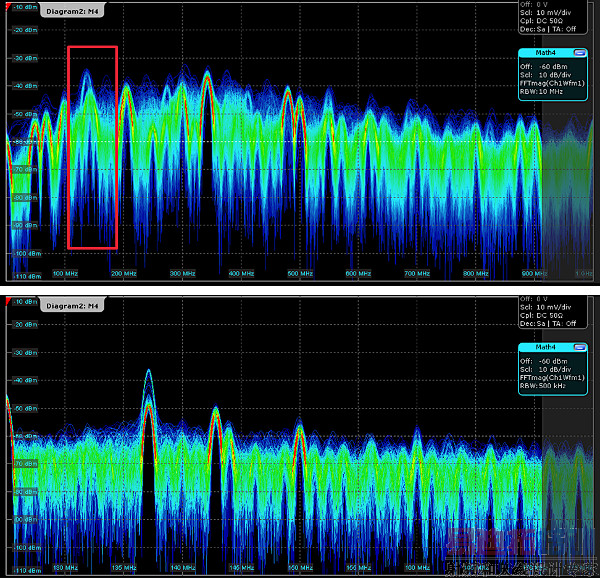Click the red zoom rectangle border near 150 MHz
This screenshot has height=579, width=600.
[92, 47]
